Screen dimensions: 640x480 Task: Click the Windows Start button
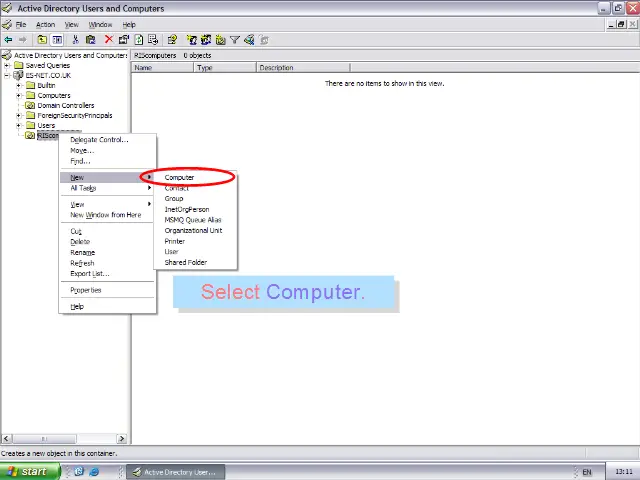click(x=27, y=472)
